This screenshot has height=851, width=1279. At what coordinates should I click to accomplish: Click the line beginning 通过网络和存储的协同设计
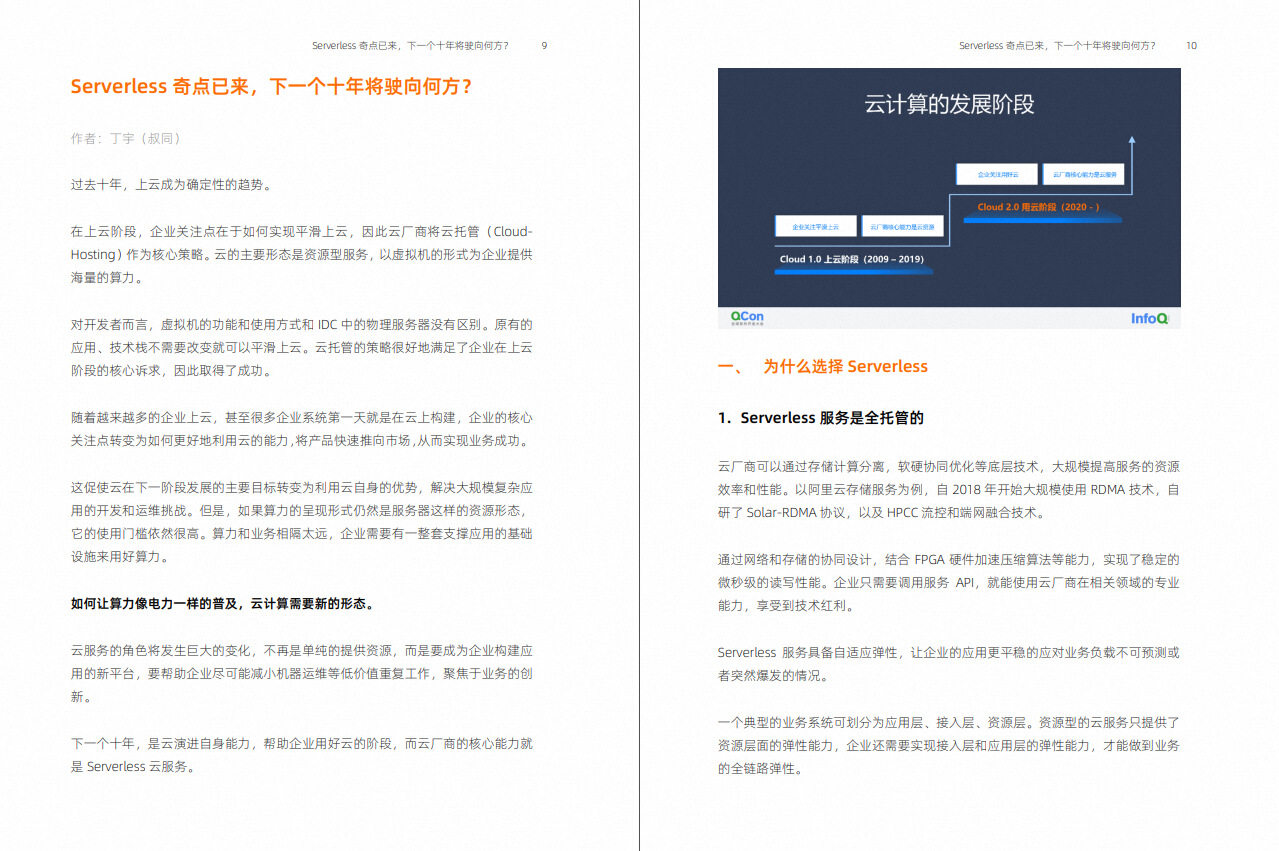pyautogui.click(x=948, y=559)
